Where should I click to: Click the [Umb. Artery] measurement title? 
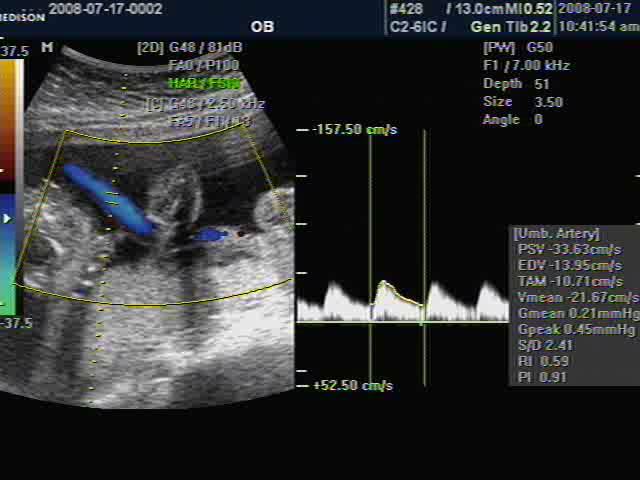pos(556,234)
